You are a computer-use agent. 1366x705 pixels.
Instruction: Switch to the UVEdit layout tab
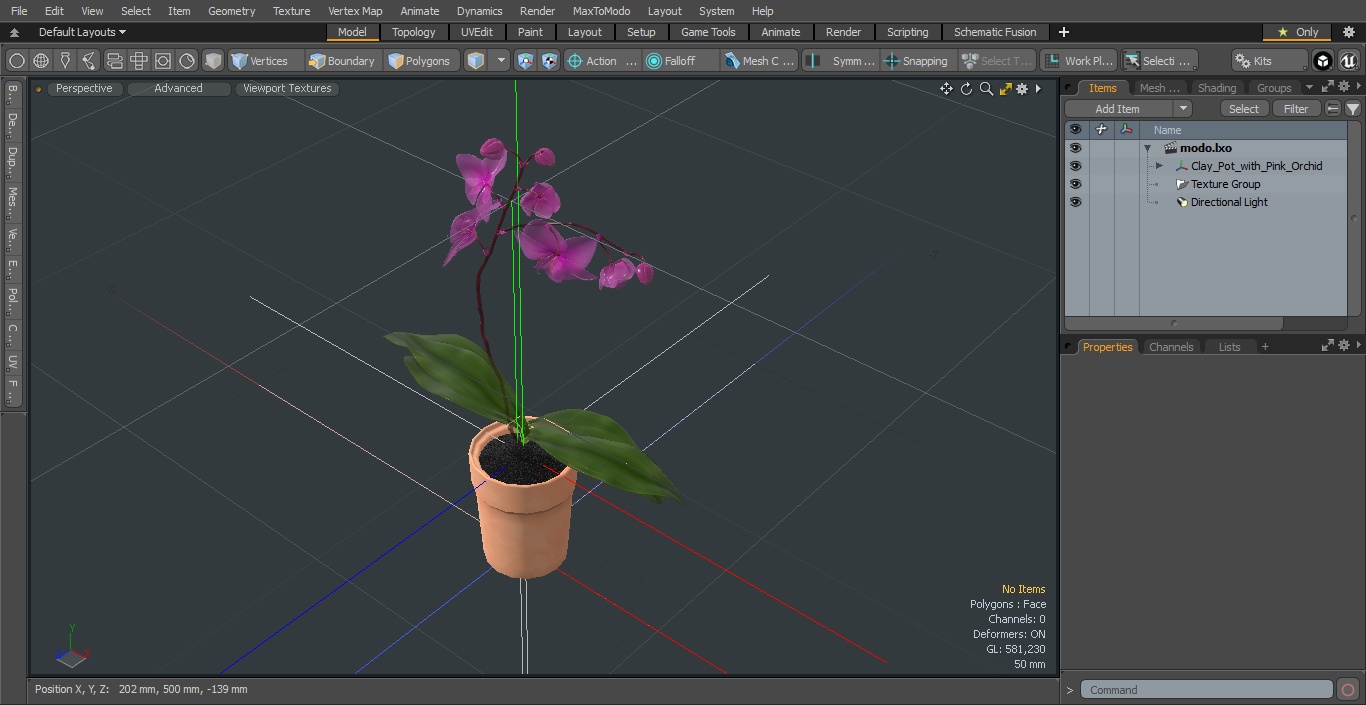click(x=477, y=32)
